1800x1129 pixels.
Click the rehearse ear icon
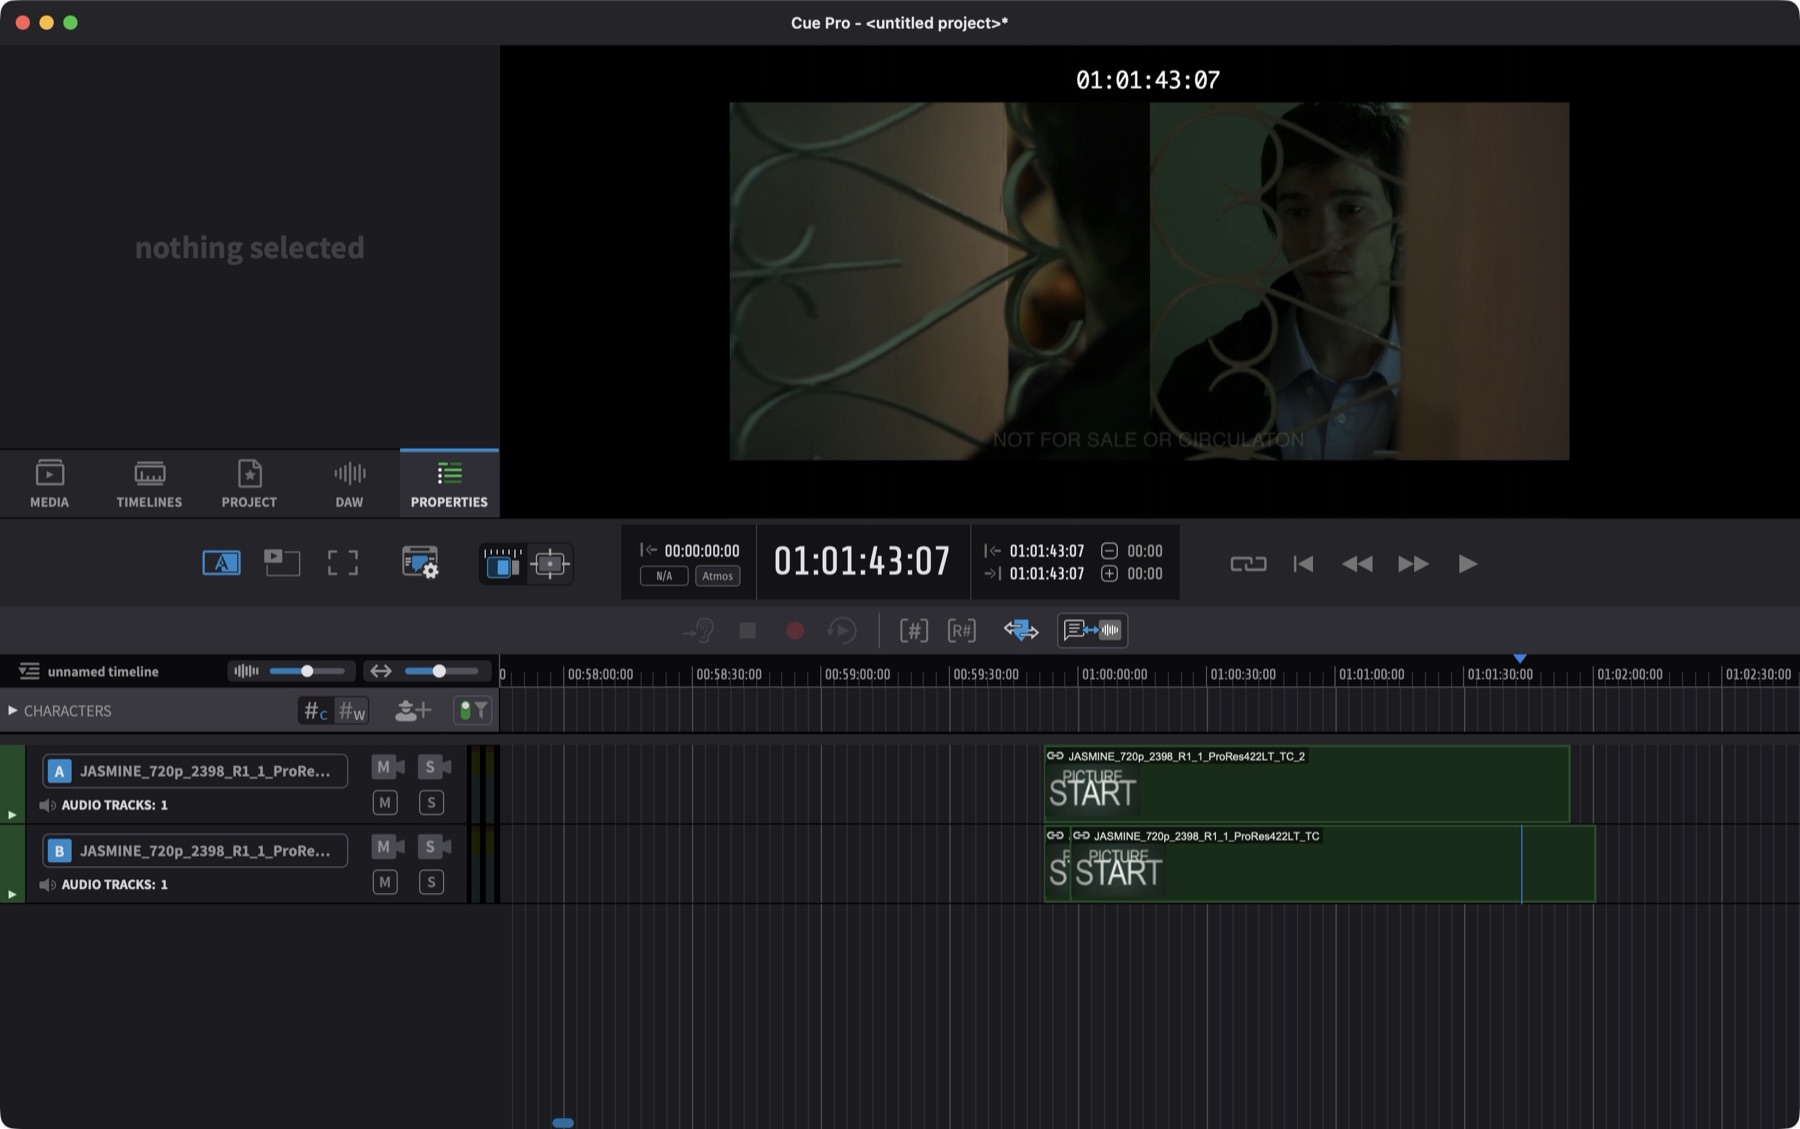coord(698,631)
